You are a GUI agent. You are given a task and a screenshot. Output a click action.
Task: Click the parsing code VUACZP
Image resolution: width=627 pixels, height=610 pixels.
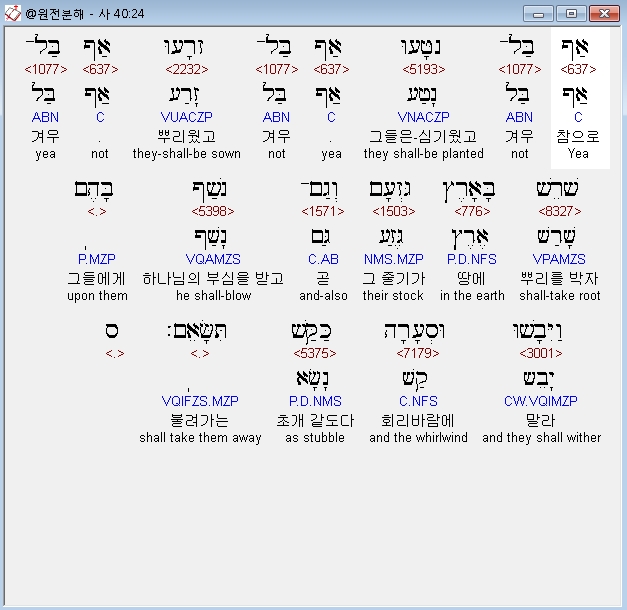pos(187,117)
